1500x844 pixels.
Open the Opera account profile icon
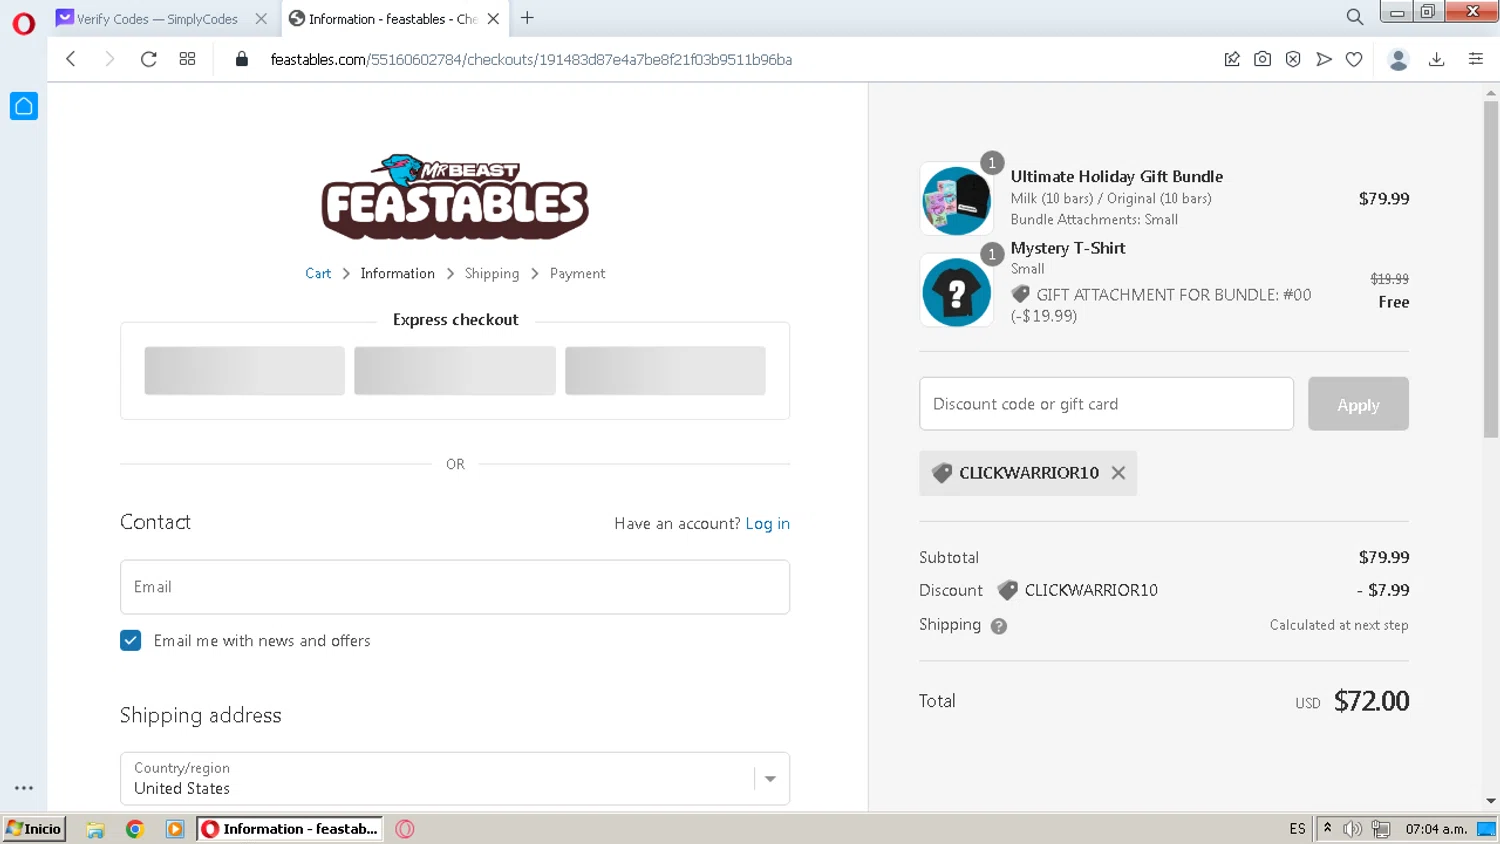(x=1398, y=59)
